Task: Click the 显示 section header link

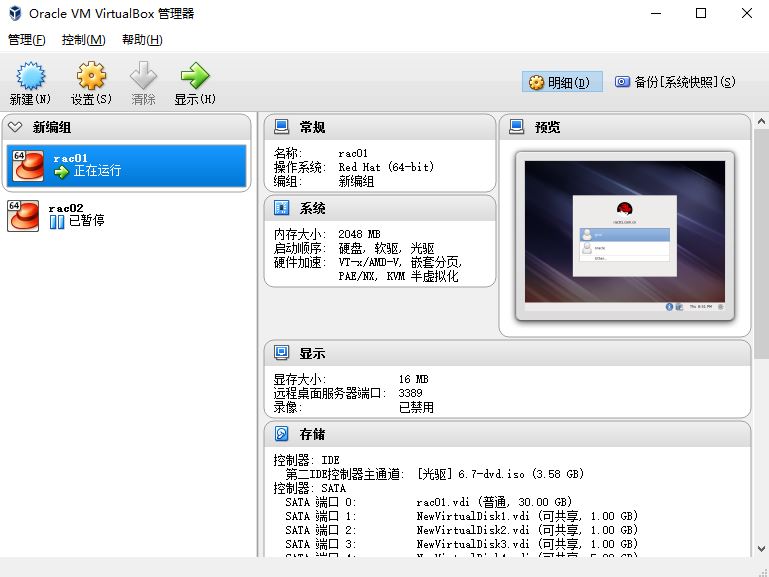Action: (x=312, y=353)
